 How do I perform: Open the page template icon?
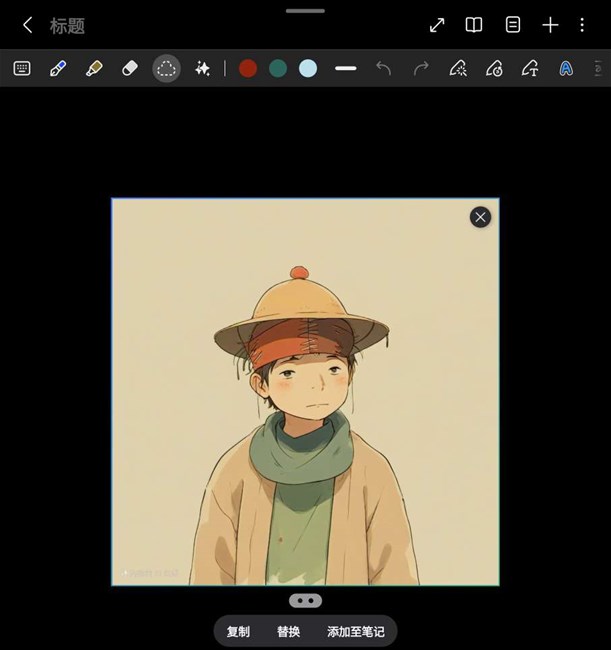pos(513,25)
